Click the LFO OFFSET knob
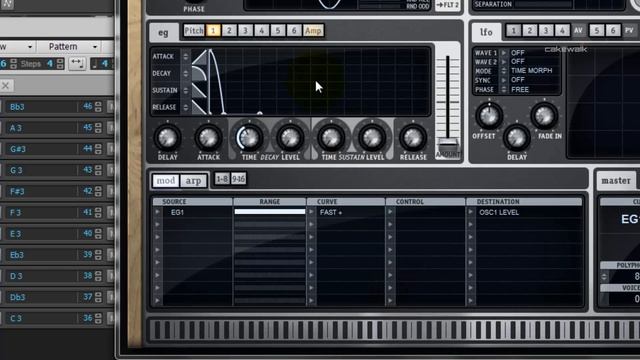 [489, 116]
